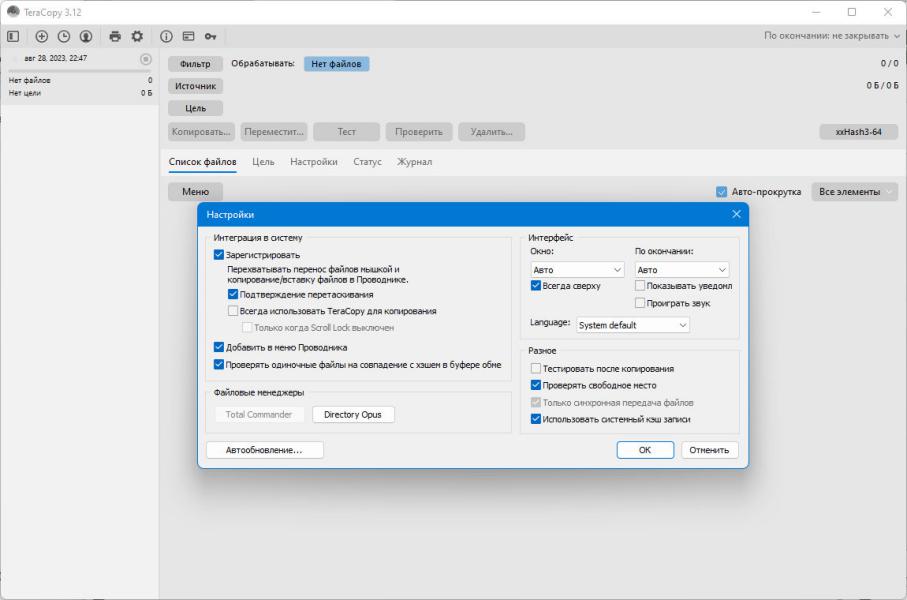The width and height of the screenshot is (907, 600).
Task: Click the print icon in toolbar
Action: pyautogui.click(x=115, y=36)
